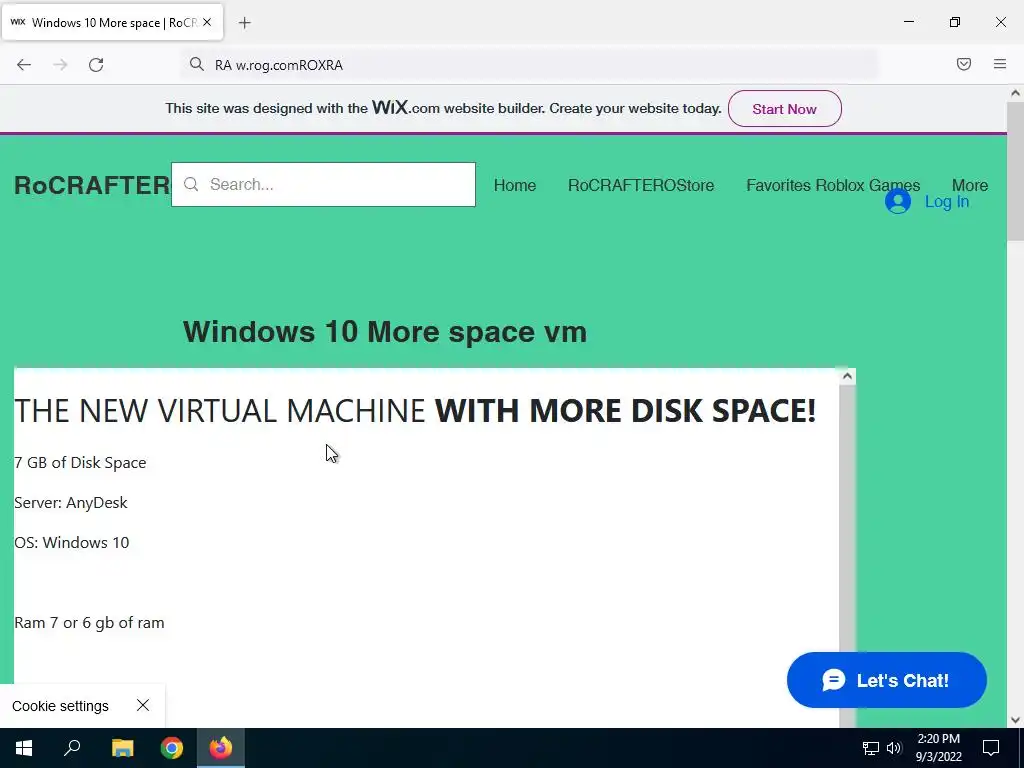The width and height of the screenshot is (1024, 768).
Task: Click the Firefox taskbar icon
Action: [x=221, y=748]
